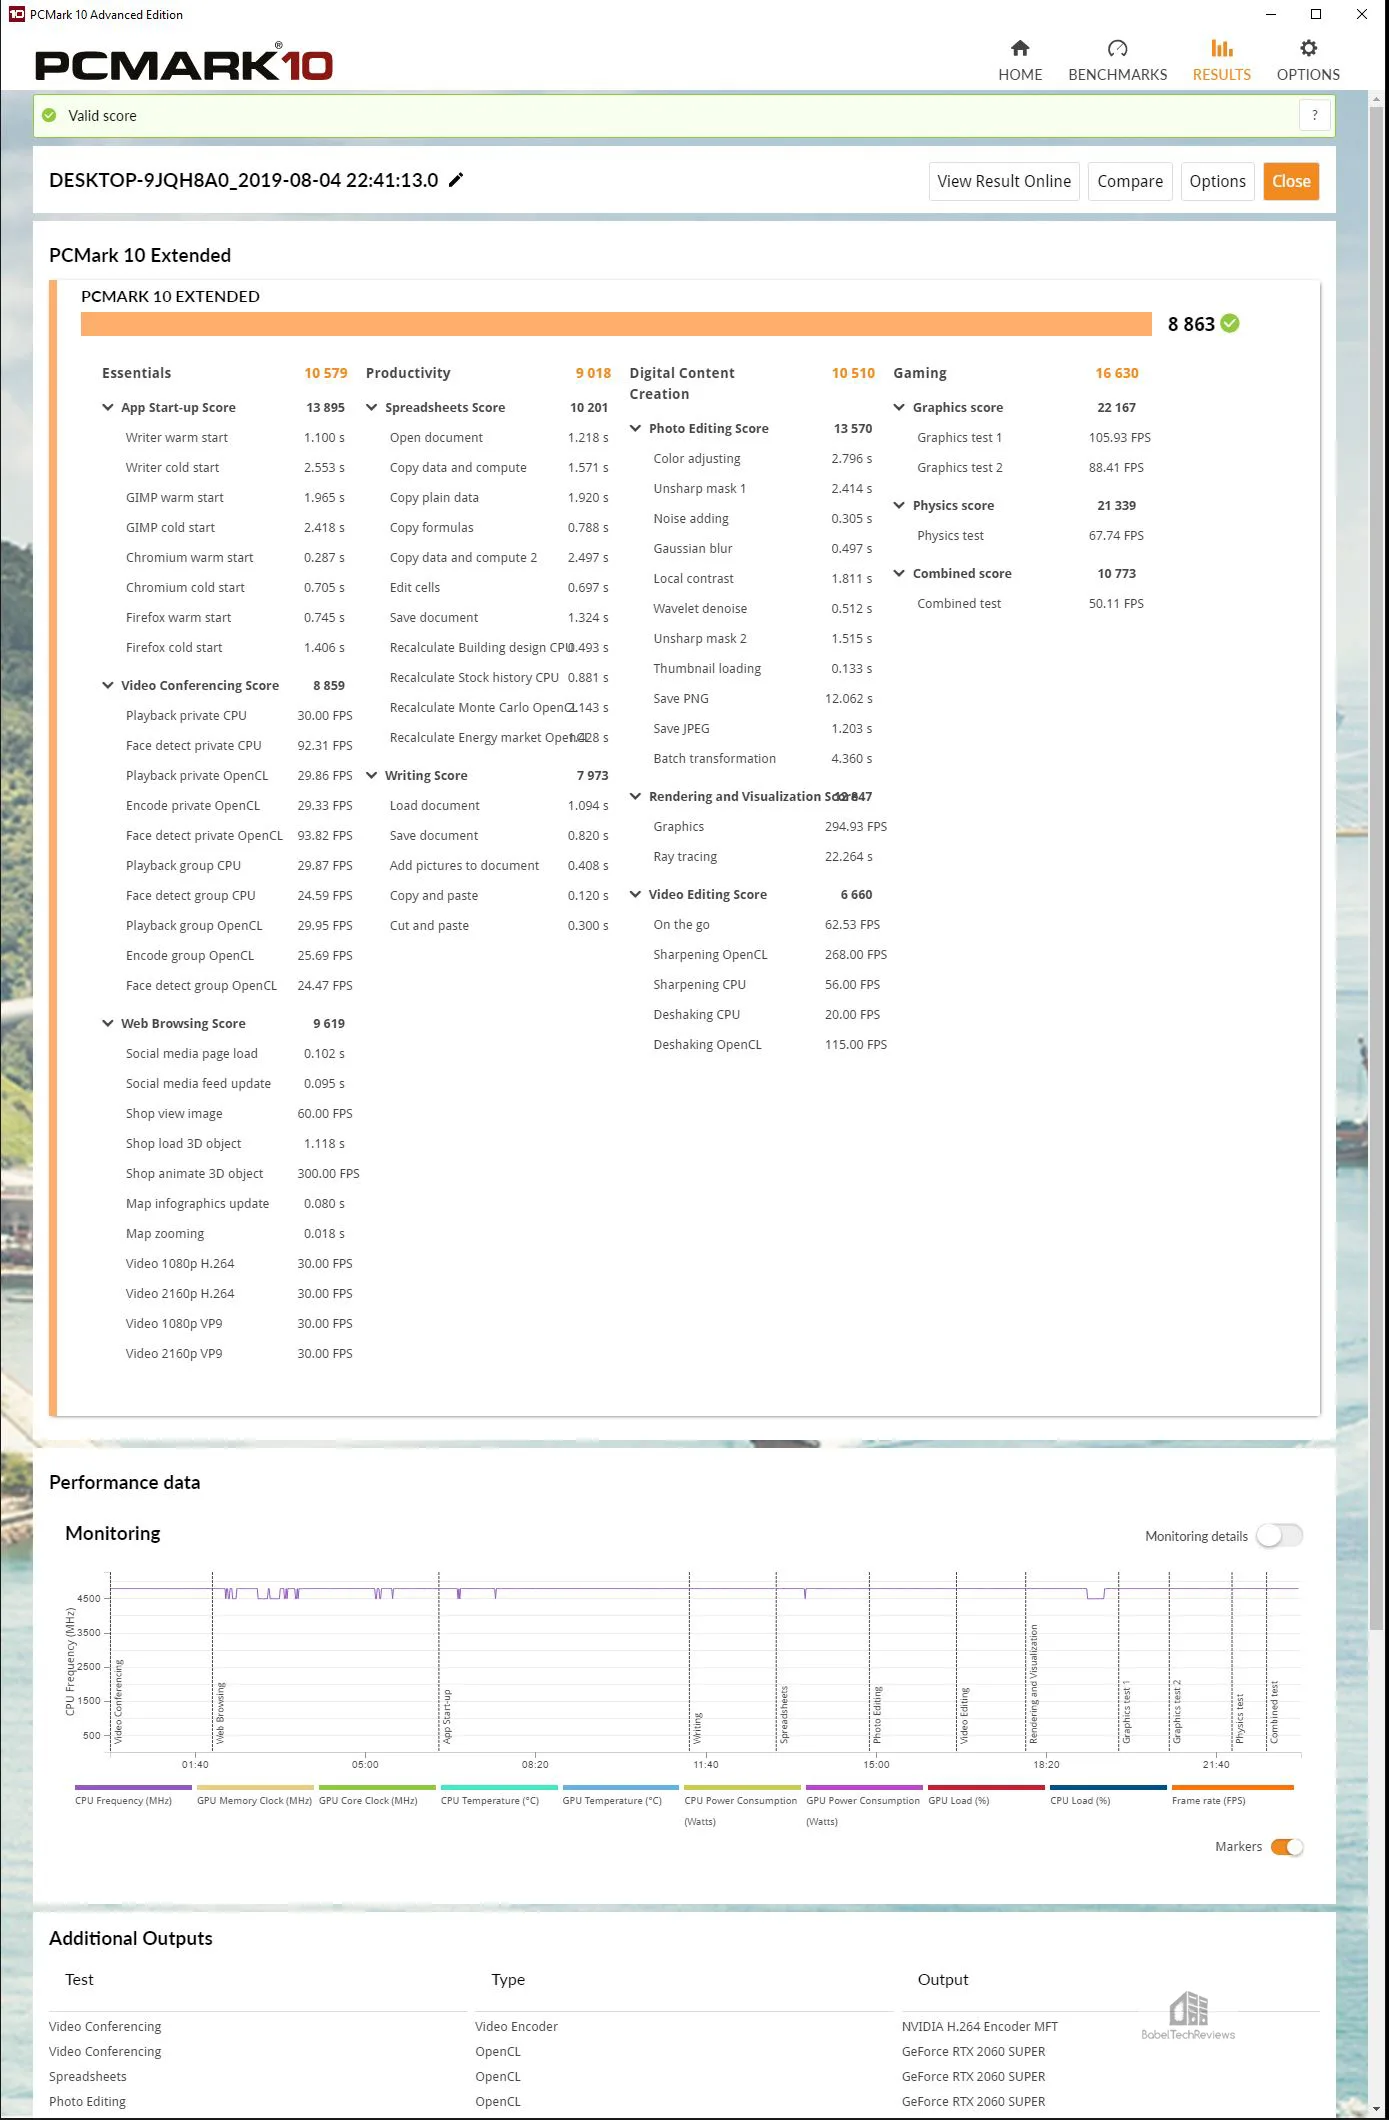Click the Options button in result header
Viewport: 1389px width, 2120px height.
tap(1217, 181)
